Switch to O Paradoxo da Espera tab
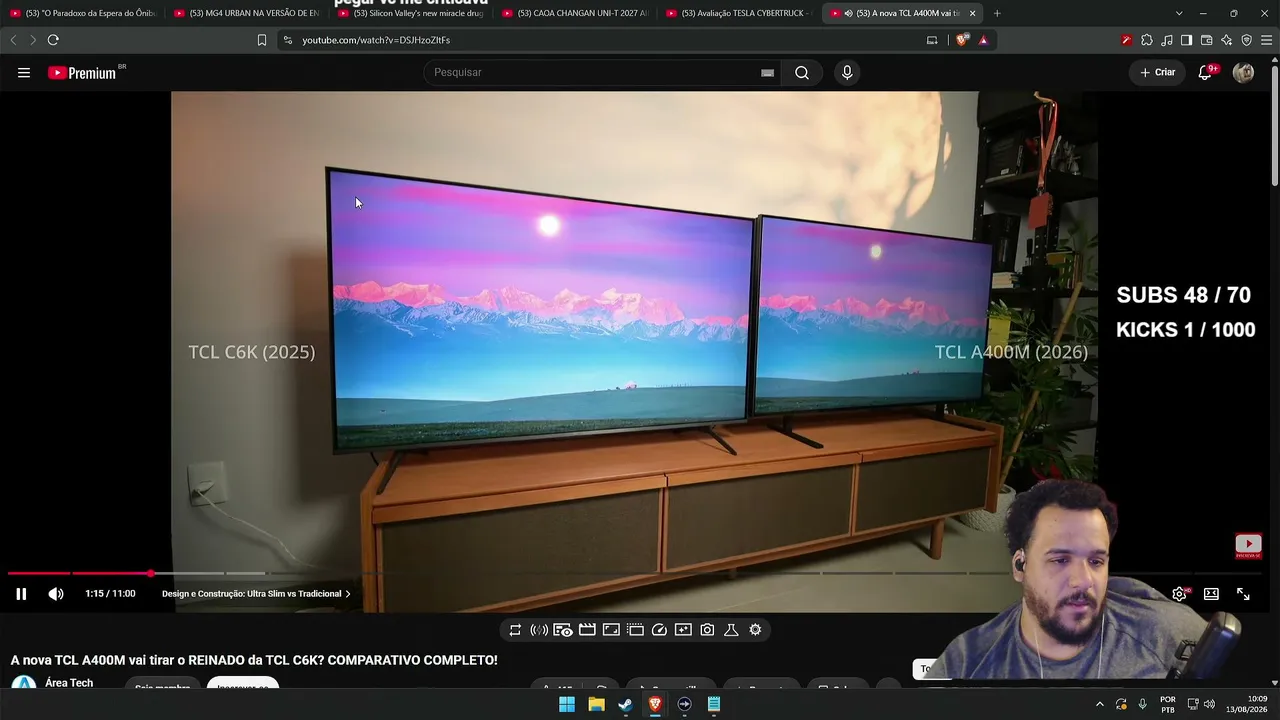Screen dimensions: 1280x720 coord(82,13)
